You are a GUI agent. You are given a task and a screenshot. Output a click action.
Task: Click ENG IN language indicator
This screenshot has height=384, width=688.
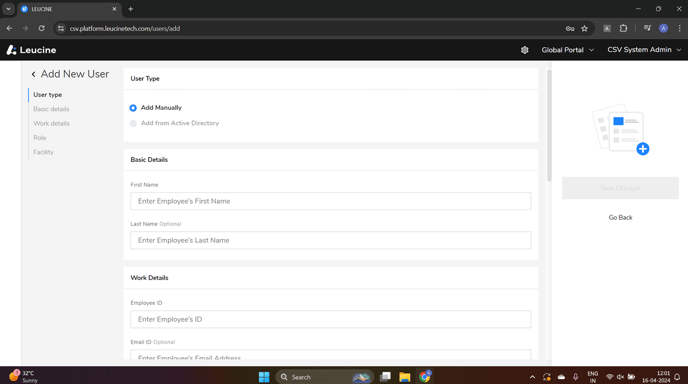[593, 377]
